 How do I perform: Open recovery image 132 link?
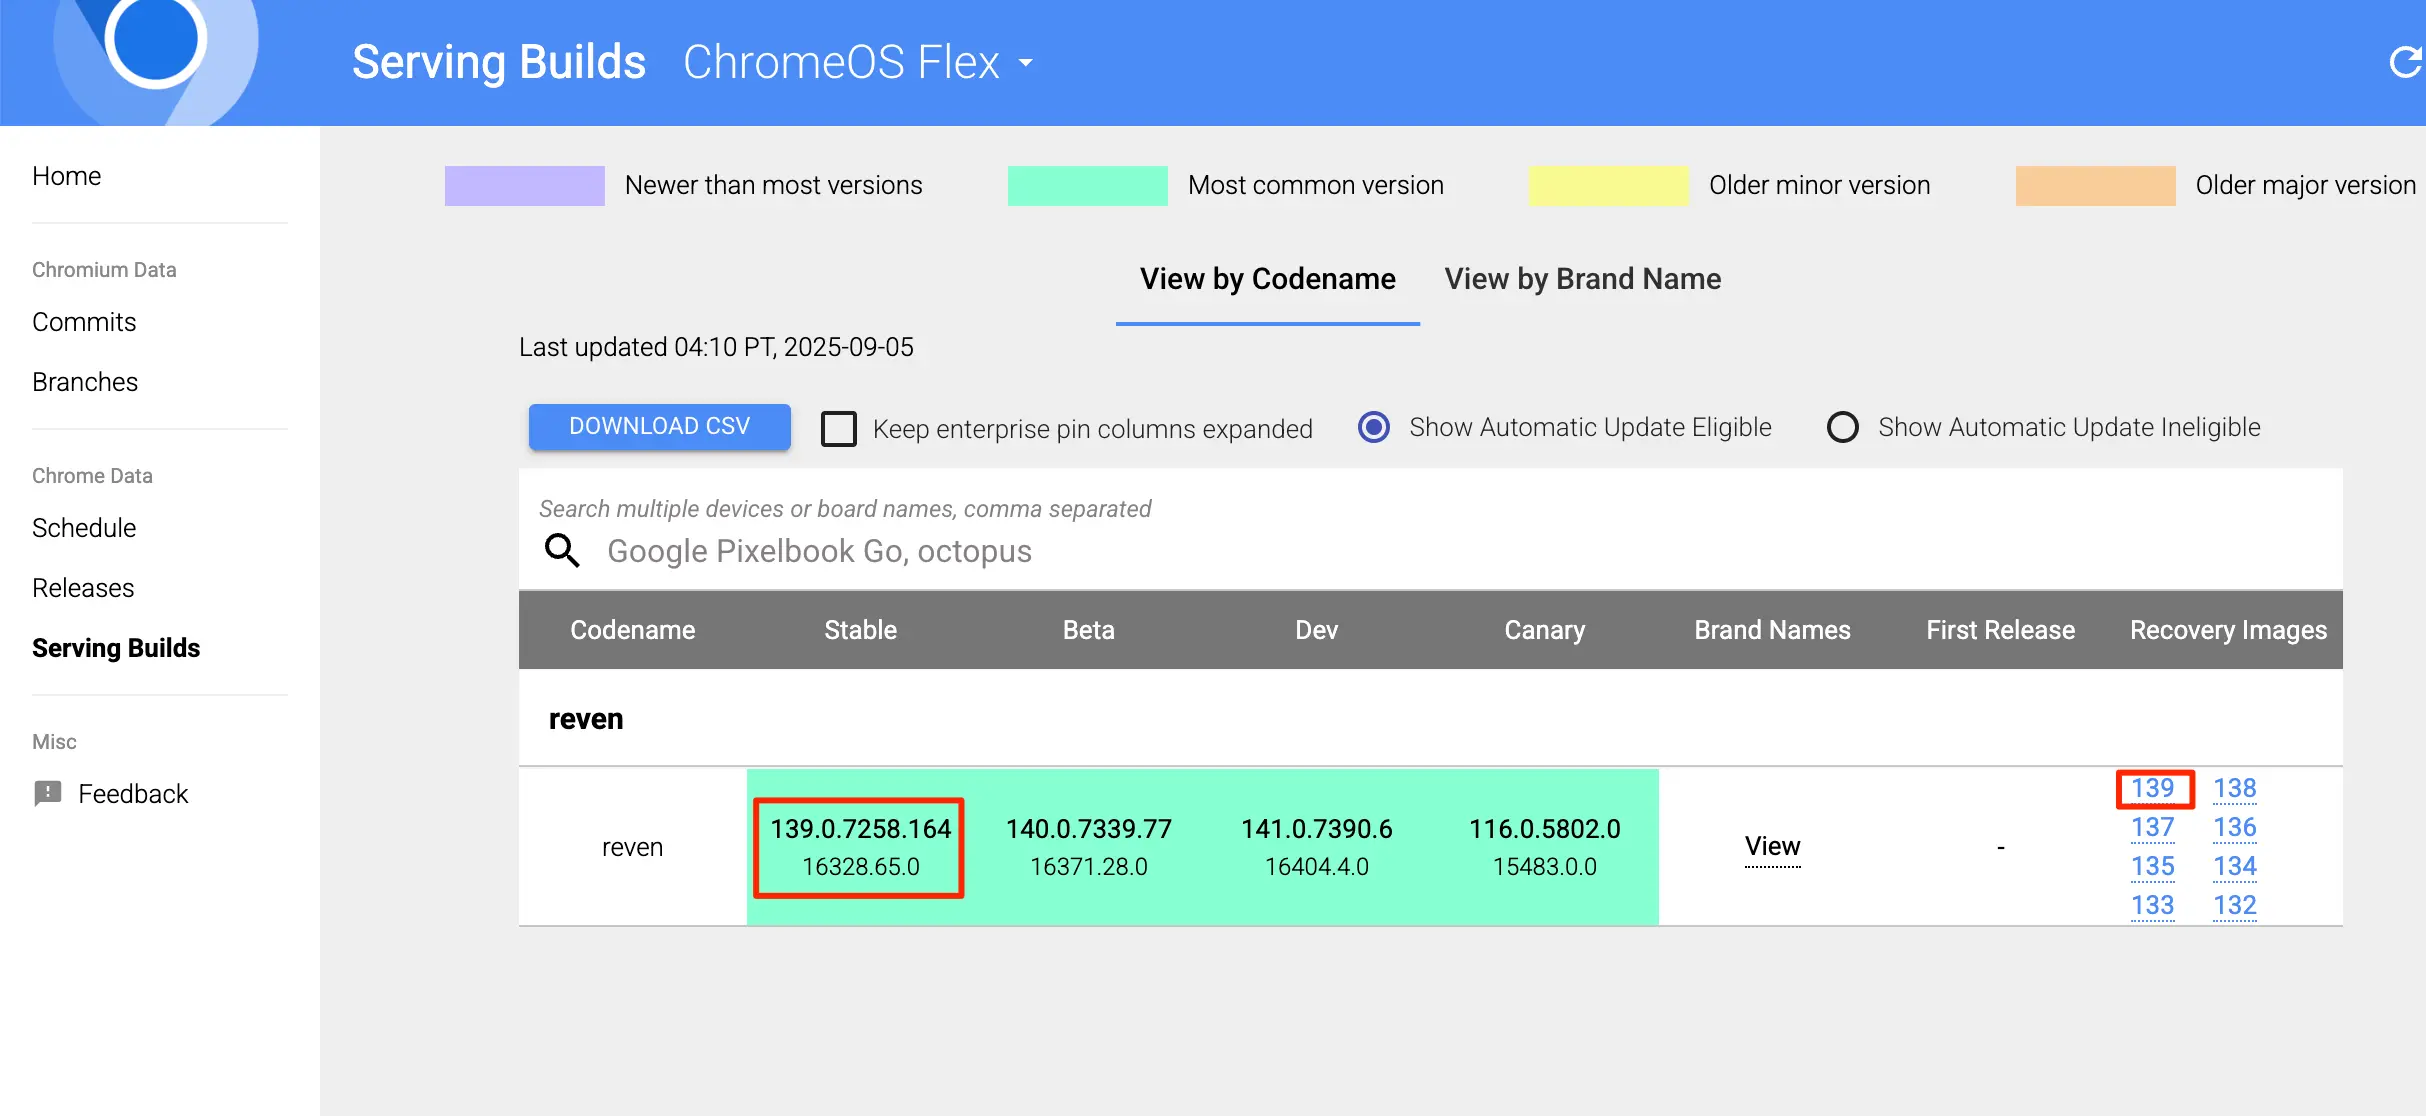tap(2234, 905)
